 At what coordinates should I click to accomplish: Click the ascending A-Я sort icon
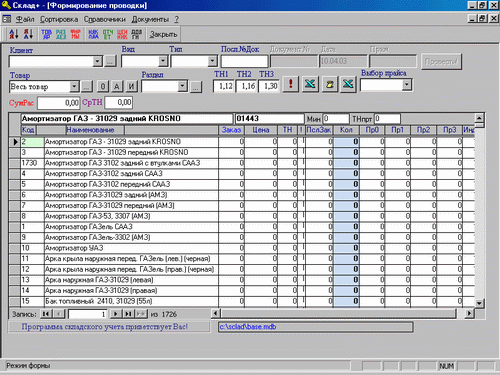pyautogui.click(x=14, y=34)
